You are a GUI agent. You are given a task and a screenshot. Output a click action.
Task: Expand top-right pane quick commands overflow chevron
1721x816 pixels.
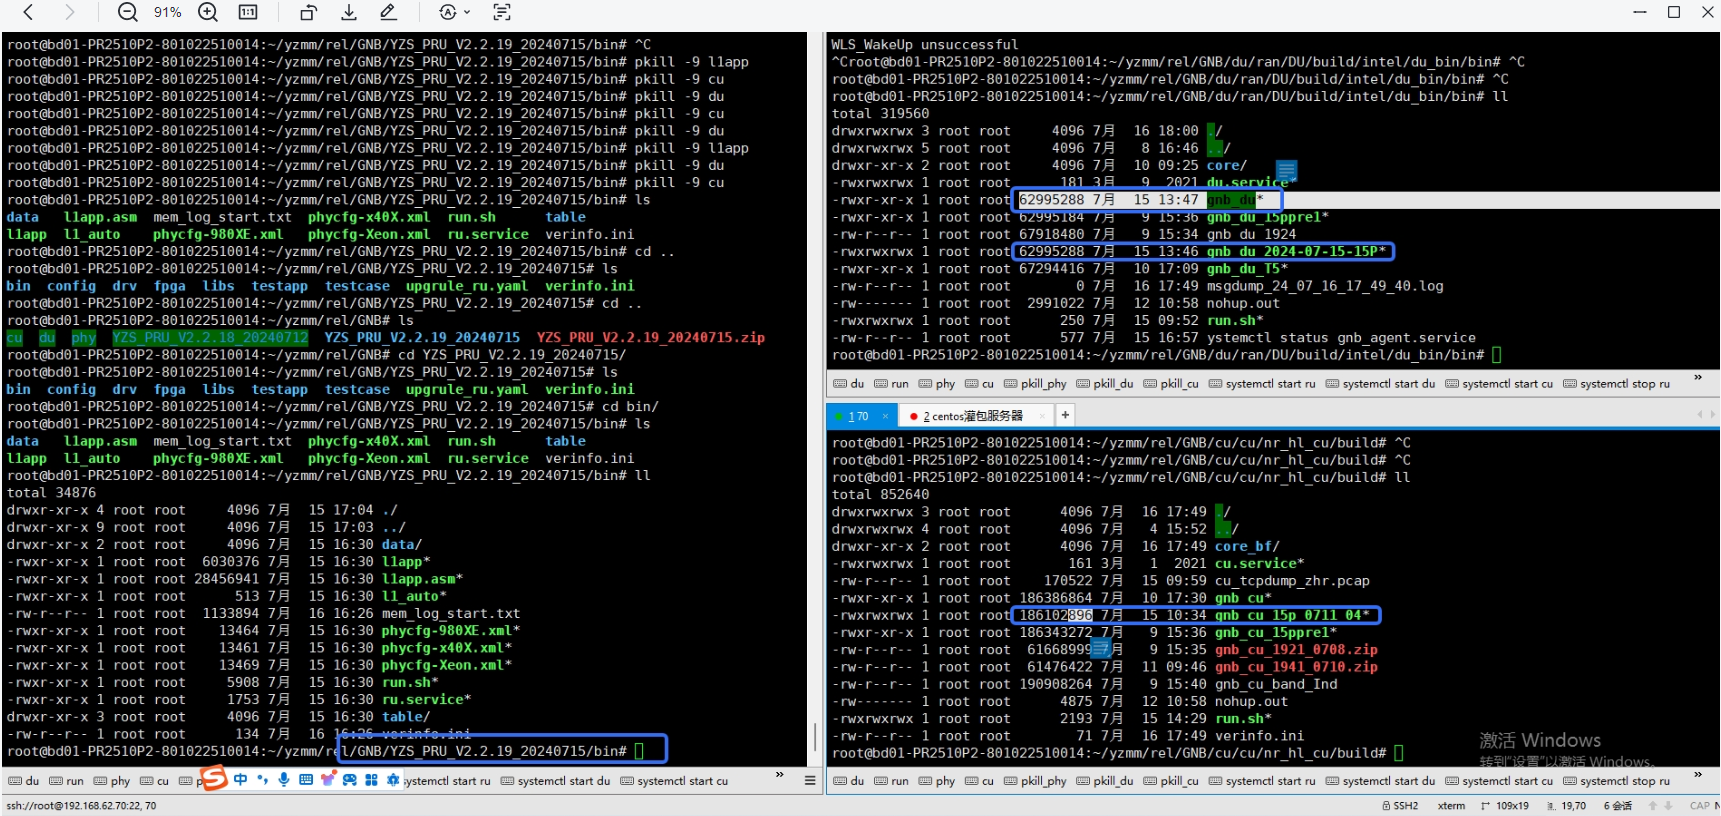[1698, 378]
